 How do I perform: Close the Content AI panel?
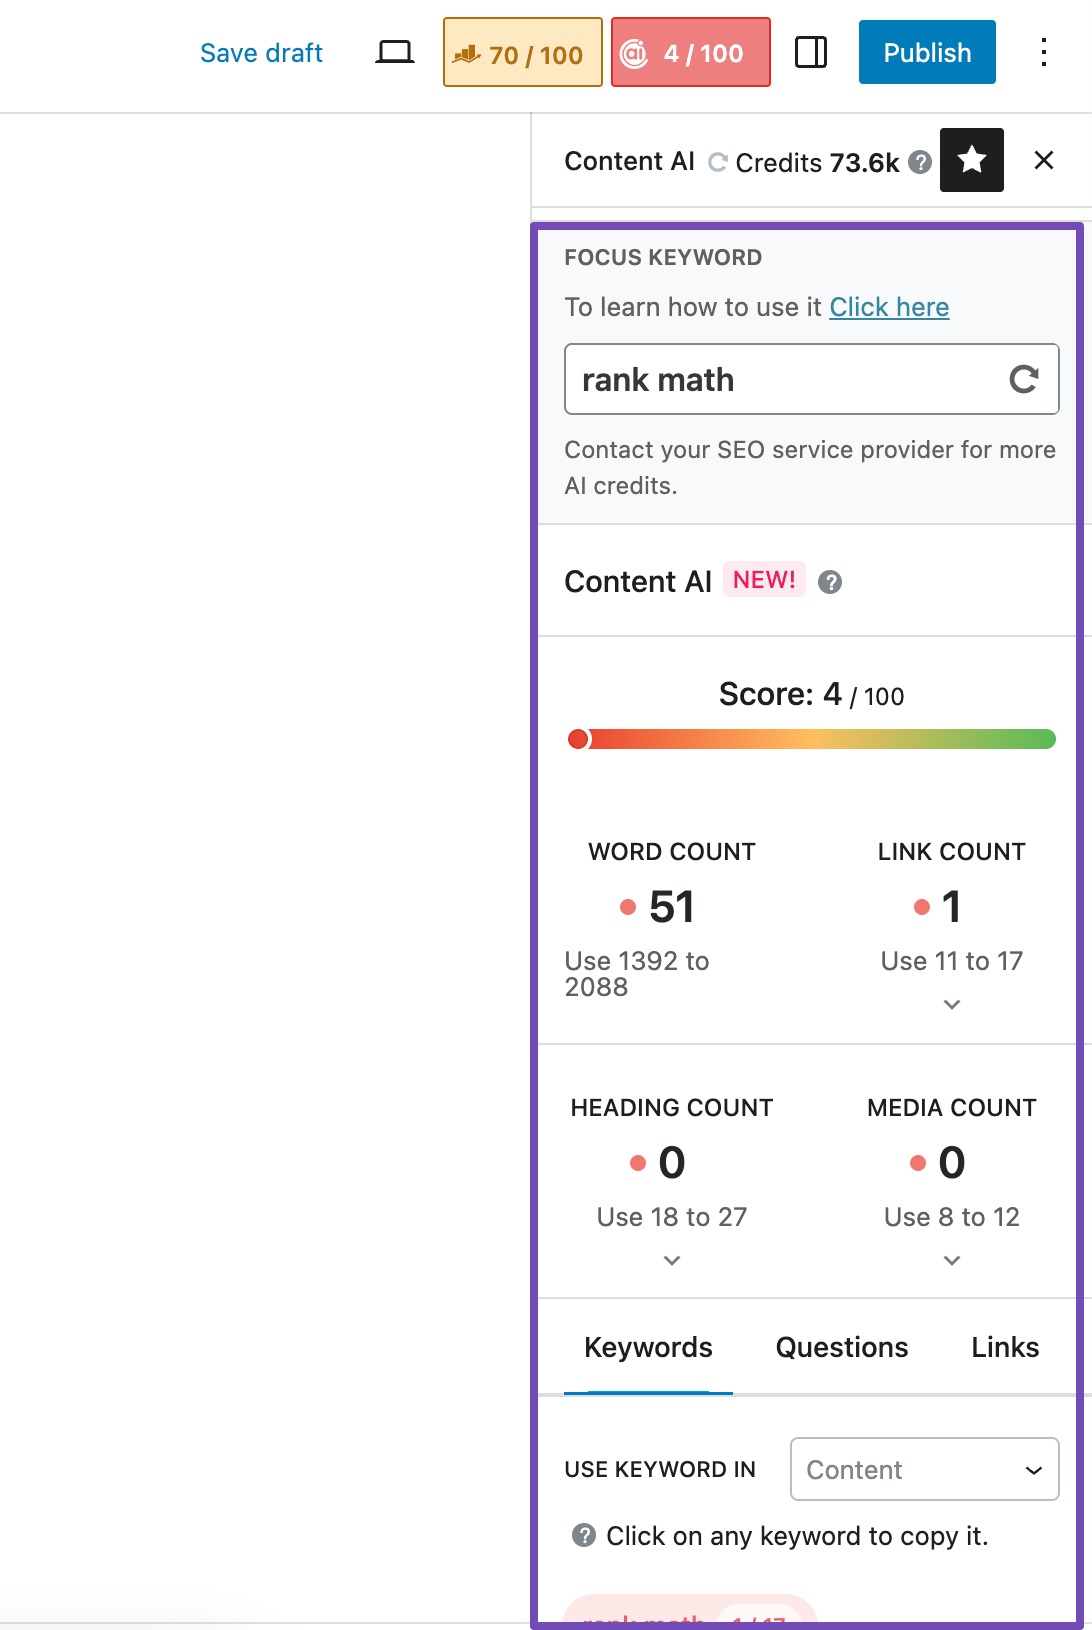[x=1043, y=160]
